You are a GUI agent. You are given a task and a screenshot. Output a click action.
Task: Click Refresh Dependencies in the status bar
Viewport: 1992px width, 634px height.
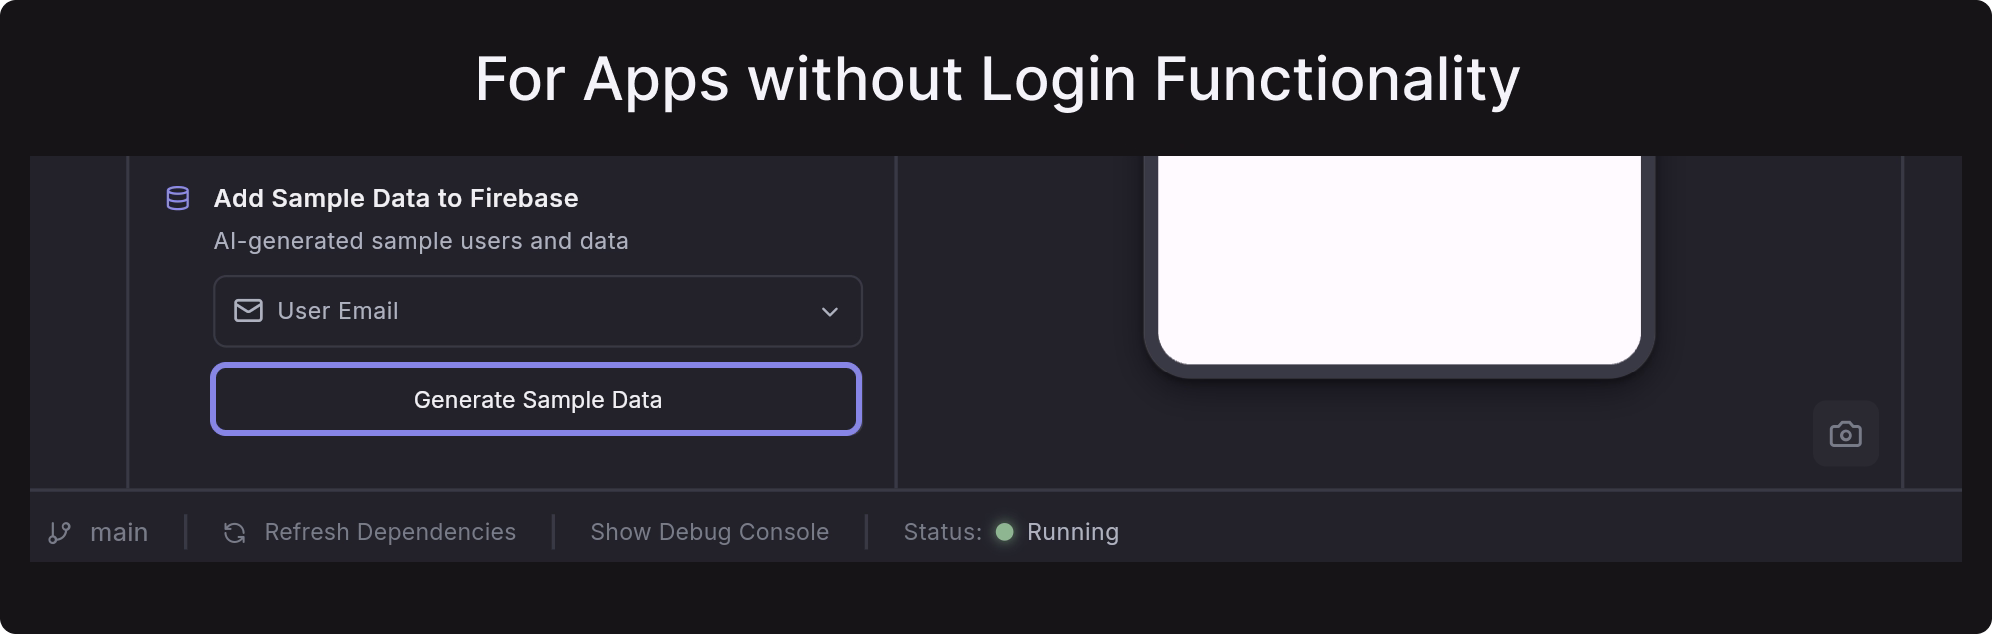390,531
